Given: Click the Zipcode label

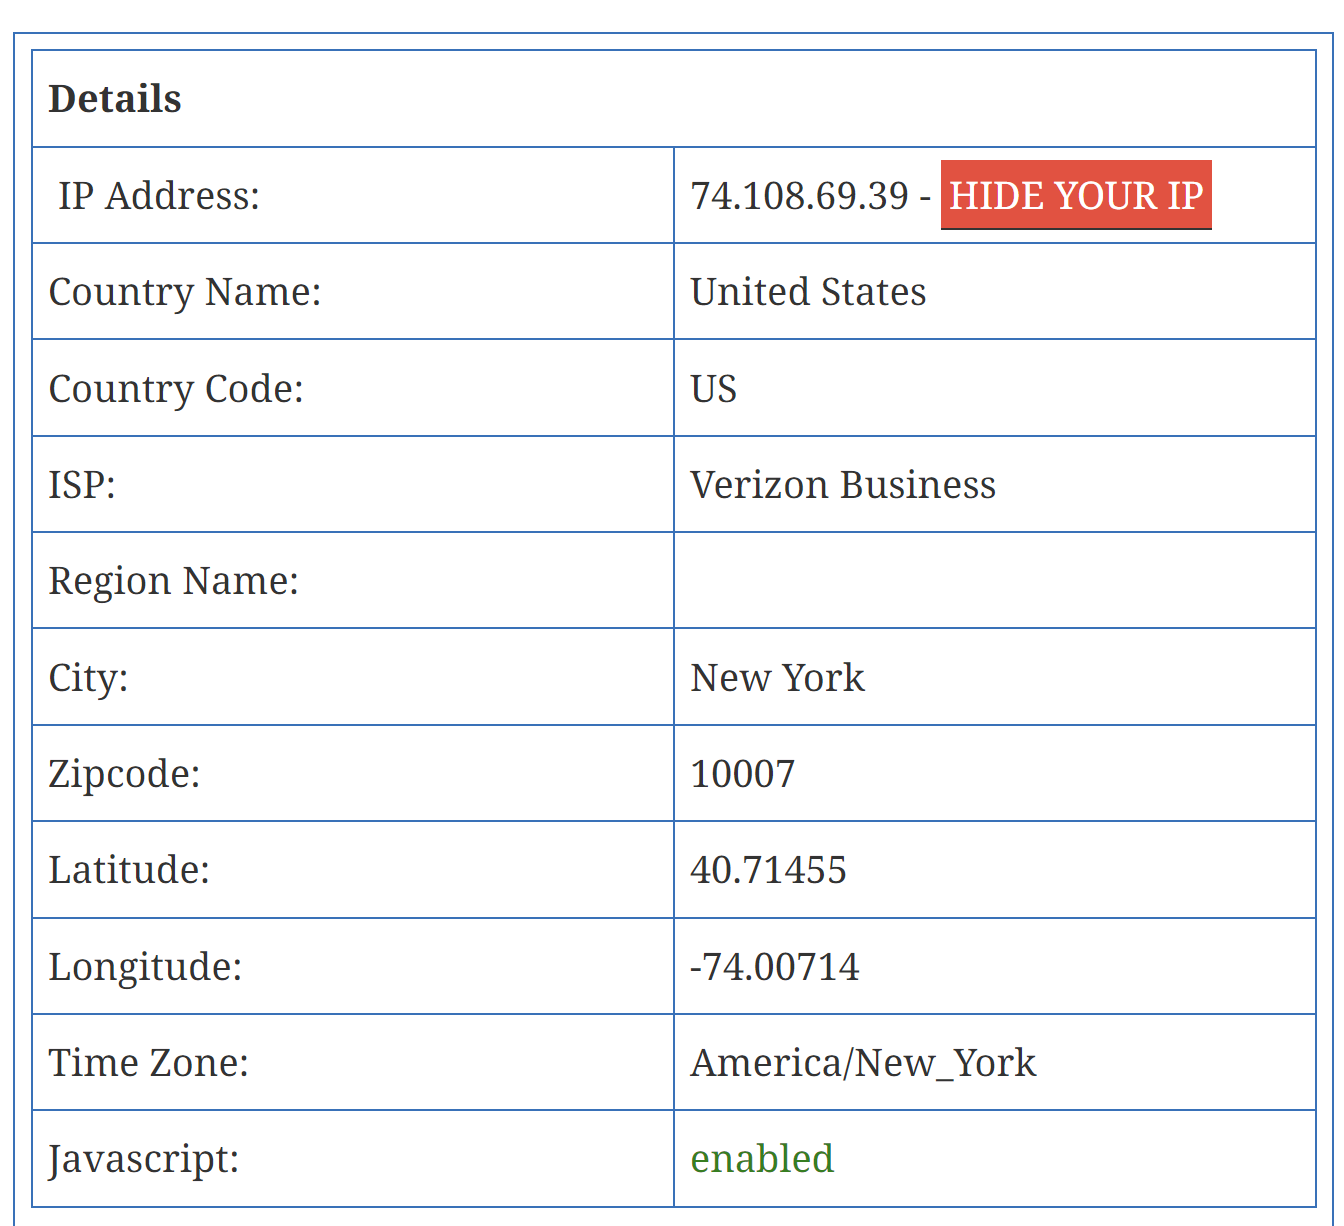Looking at the screenshot, I should pyautogui.click(x=124, y=774).
